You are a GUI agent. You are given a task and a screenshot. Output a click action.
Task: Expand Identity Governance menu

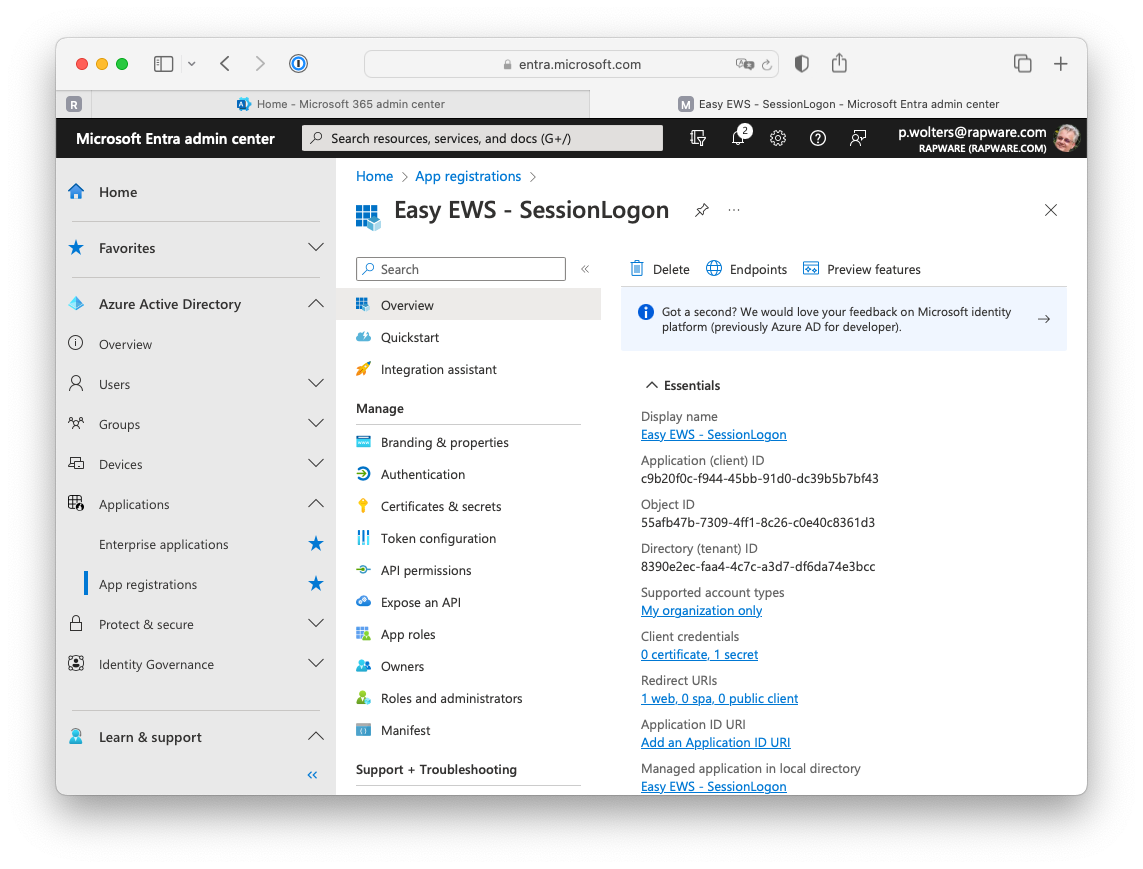[x=316, y=663]
